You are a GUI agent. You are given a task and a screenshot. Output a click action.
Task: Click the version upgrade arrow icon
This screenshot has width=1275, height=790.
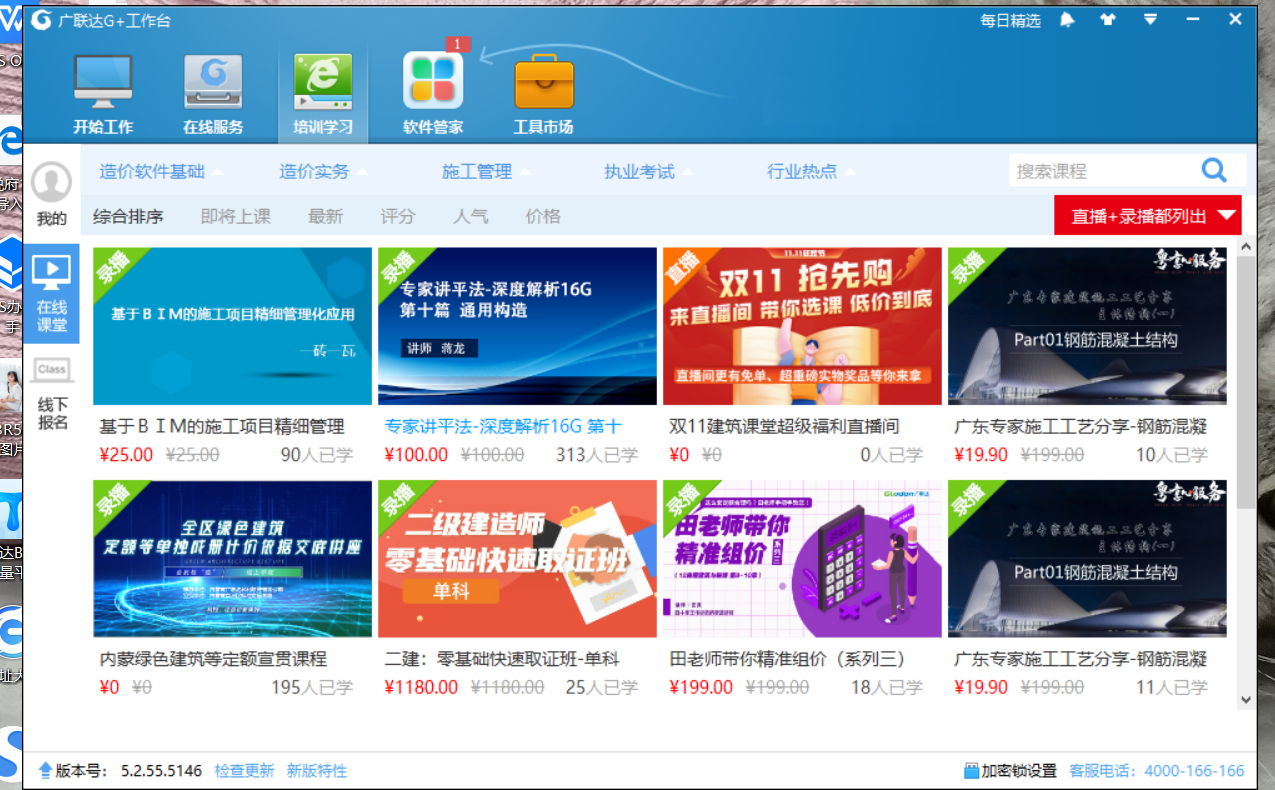tap(45, 771)
